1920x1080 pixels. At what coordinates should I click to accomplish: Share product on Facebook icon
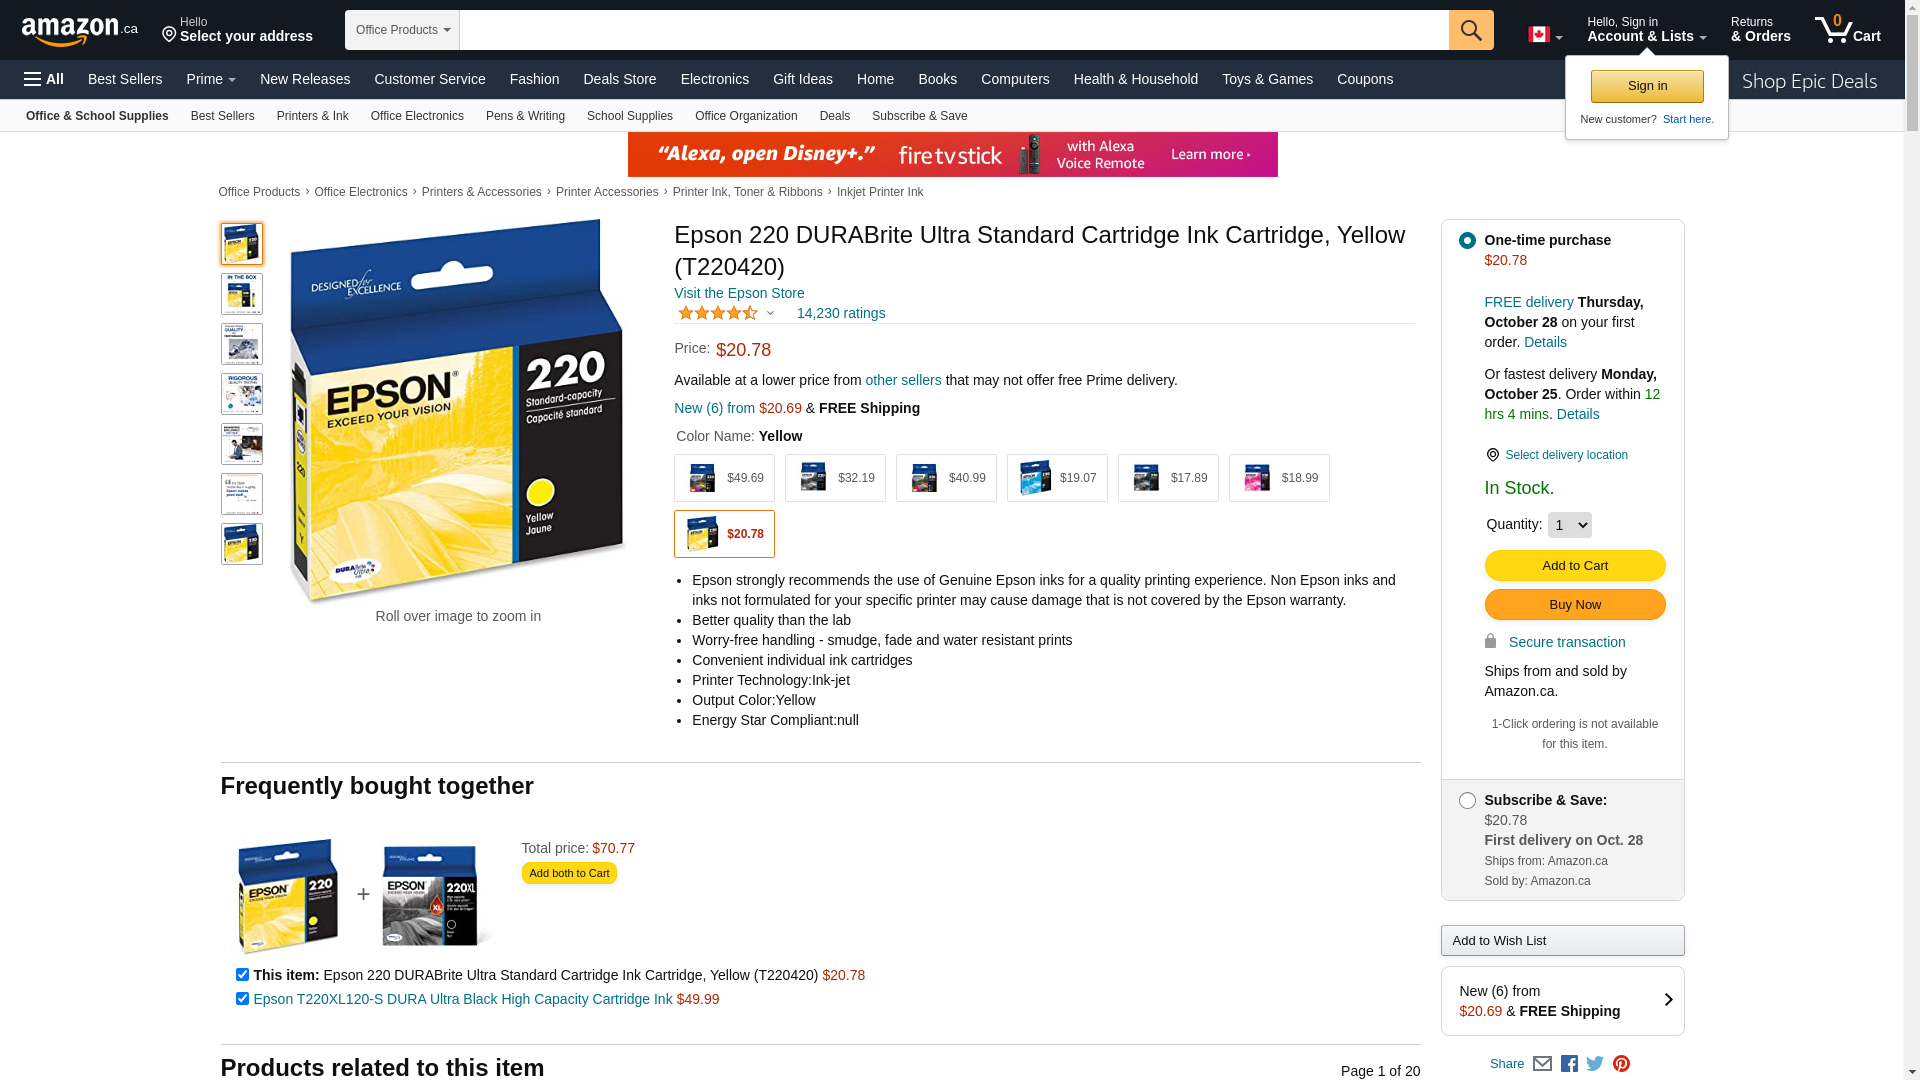(1569, 1064)
